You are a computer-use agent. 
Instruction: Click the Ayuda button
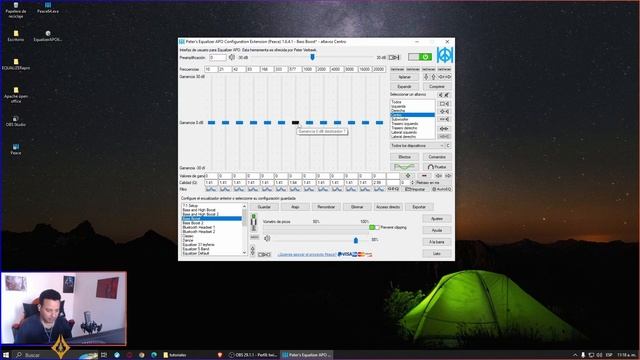pyautogui.click(x=437, y=230)
